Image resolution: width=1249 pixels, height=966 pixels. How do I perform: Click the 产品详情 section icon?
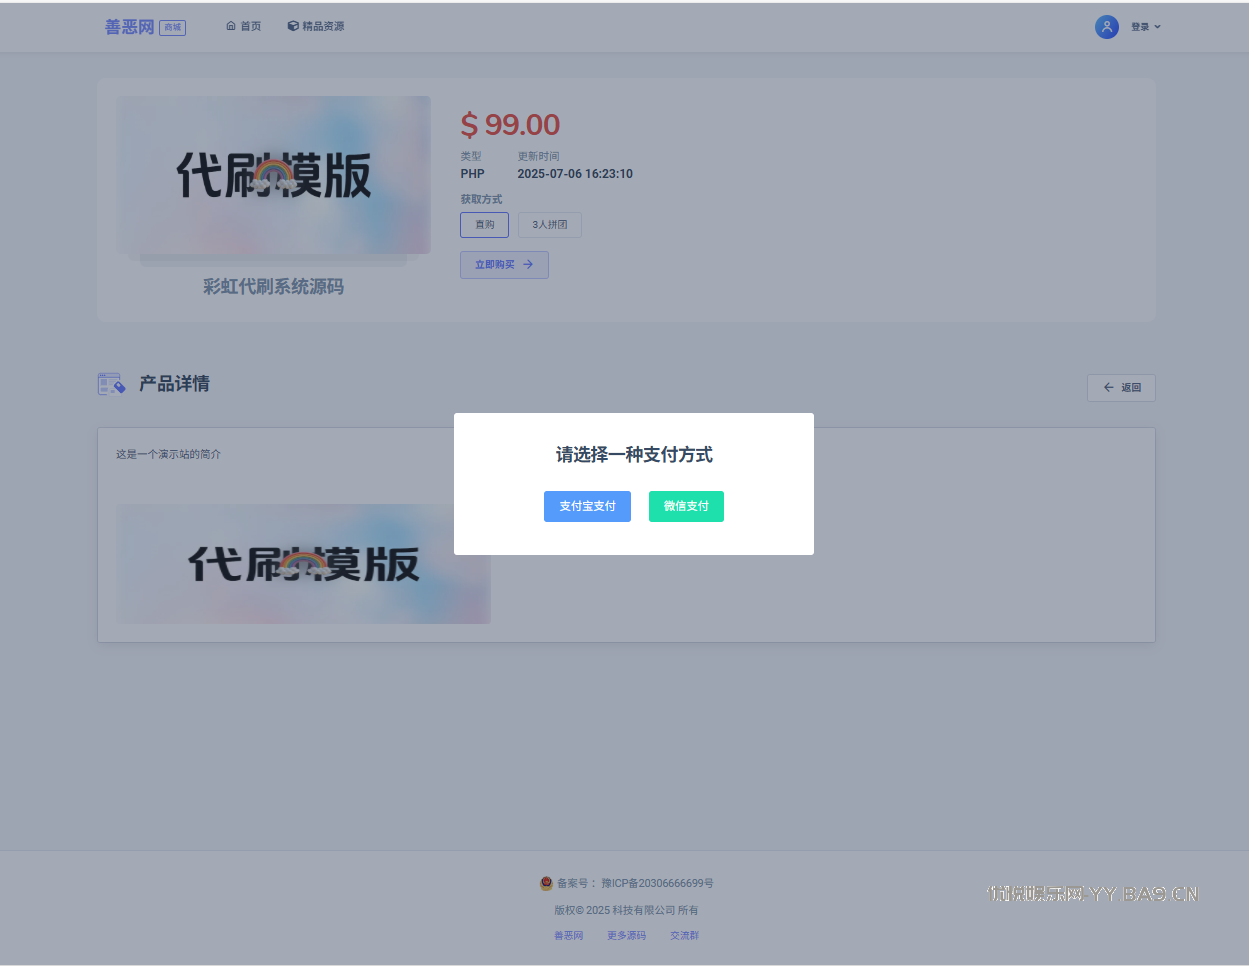tap(111, 384)
